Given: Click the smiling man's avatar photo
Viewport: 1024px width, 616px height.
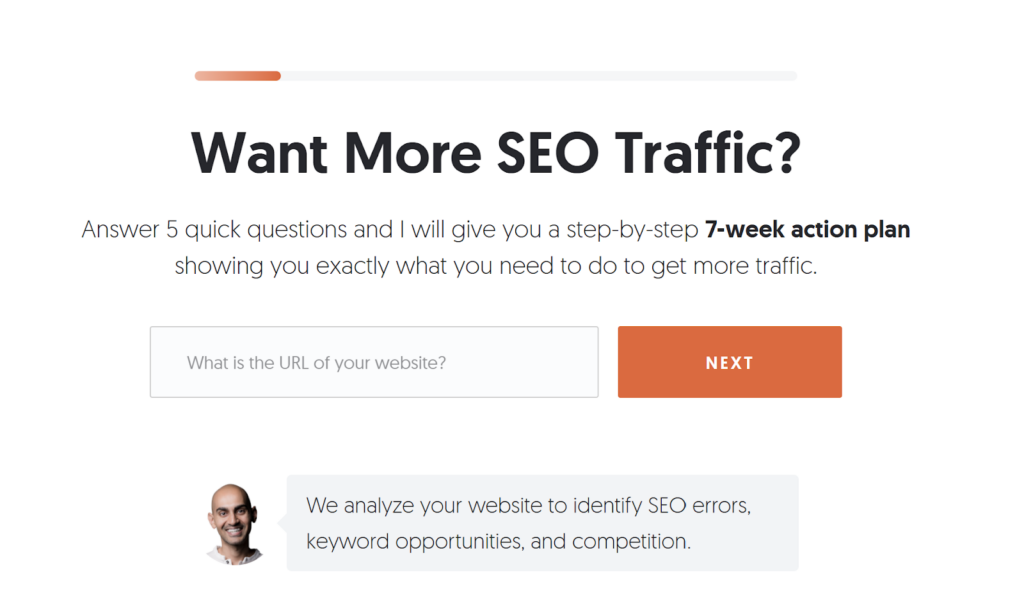Looking at the screenshot, I should point(234,524).
